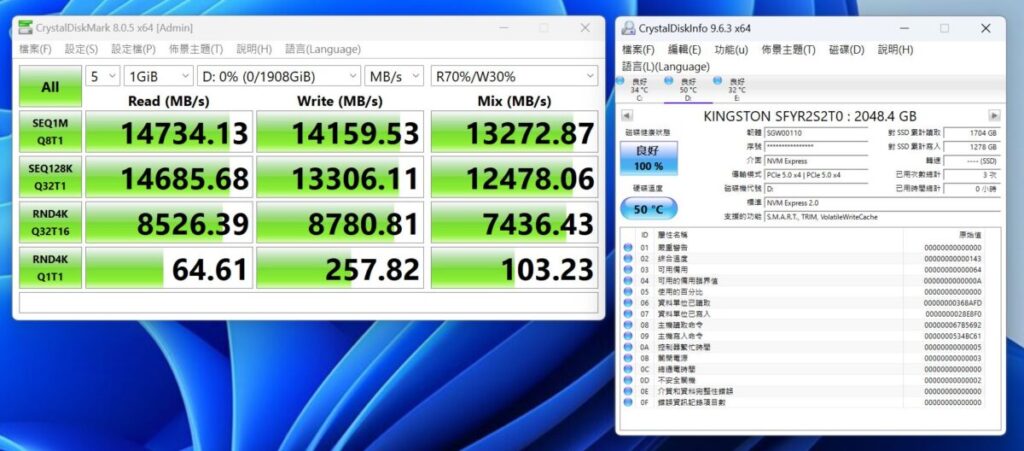Run the RND4K Q32T16 test

point(50,222)
